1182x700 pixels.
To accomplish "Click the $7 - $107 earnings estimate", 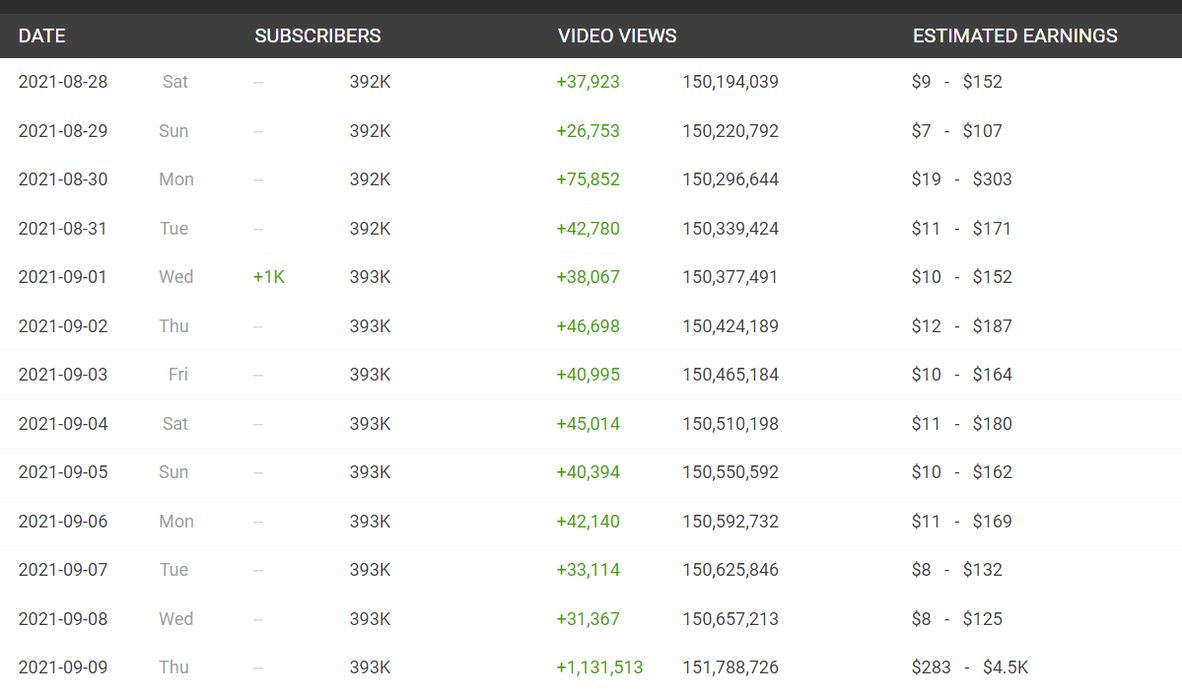I will (x=956, y=131).
